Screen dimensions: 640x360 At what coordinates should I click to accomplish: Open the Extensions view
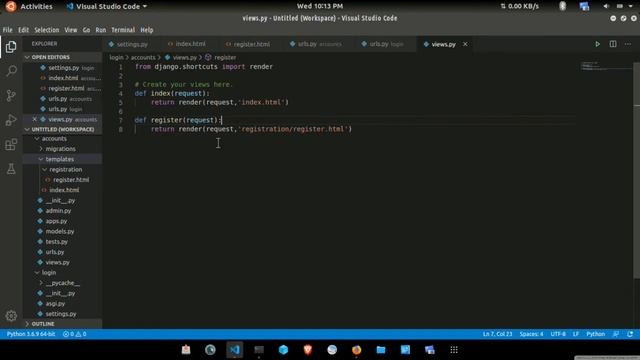[x=11, y=144]
